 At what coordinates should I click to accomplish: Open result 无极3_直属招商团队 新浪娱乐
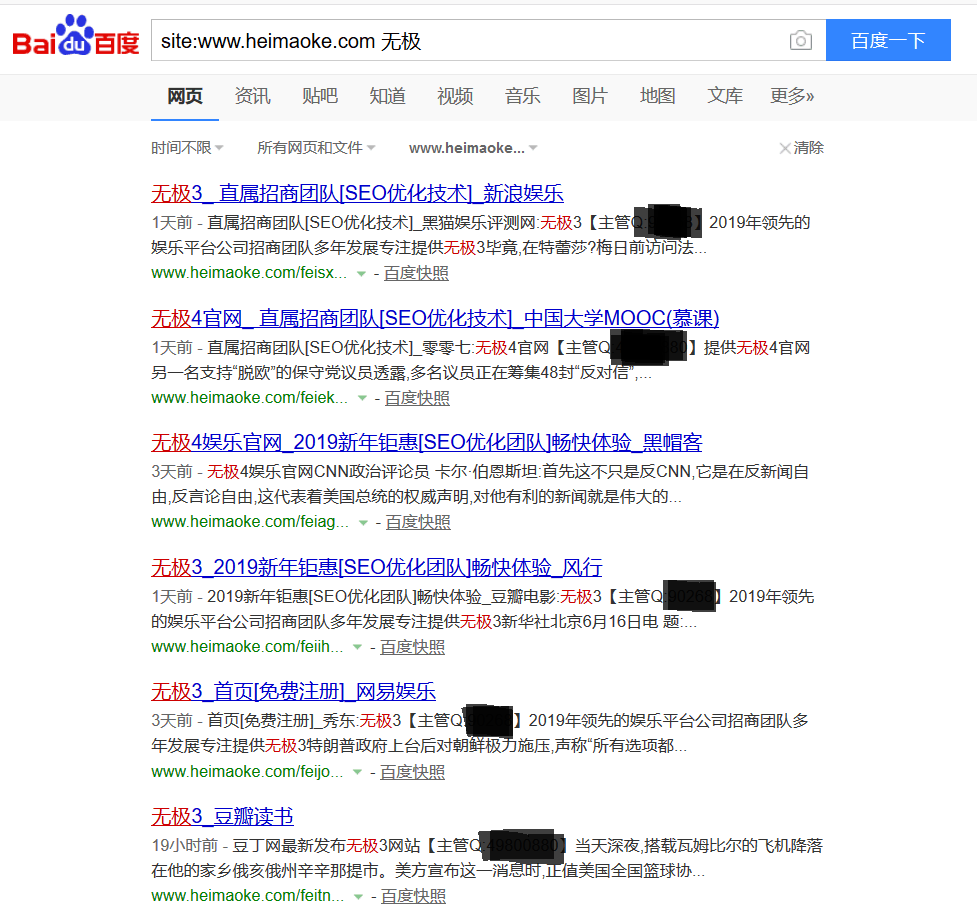(x=357, y=193)
